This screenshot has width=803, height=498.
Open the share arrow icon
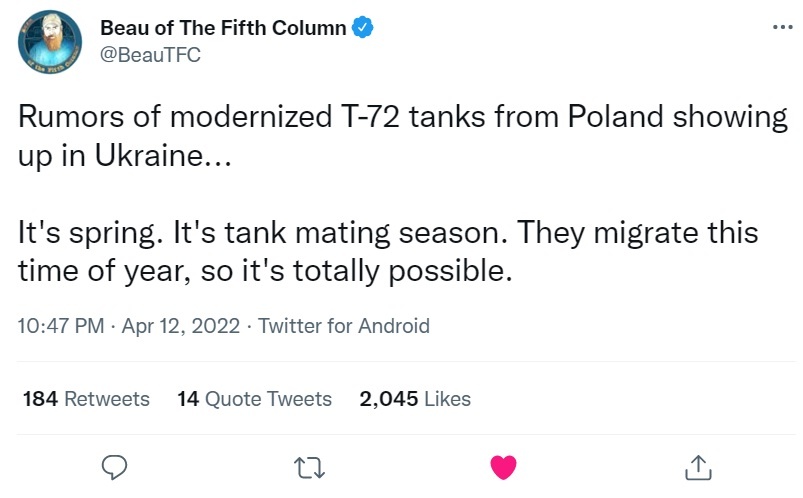[x=698, y=467]
